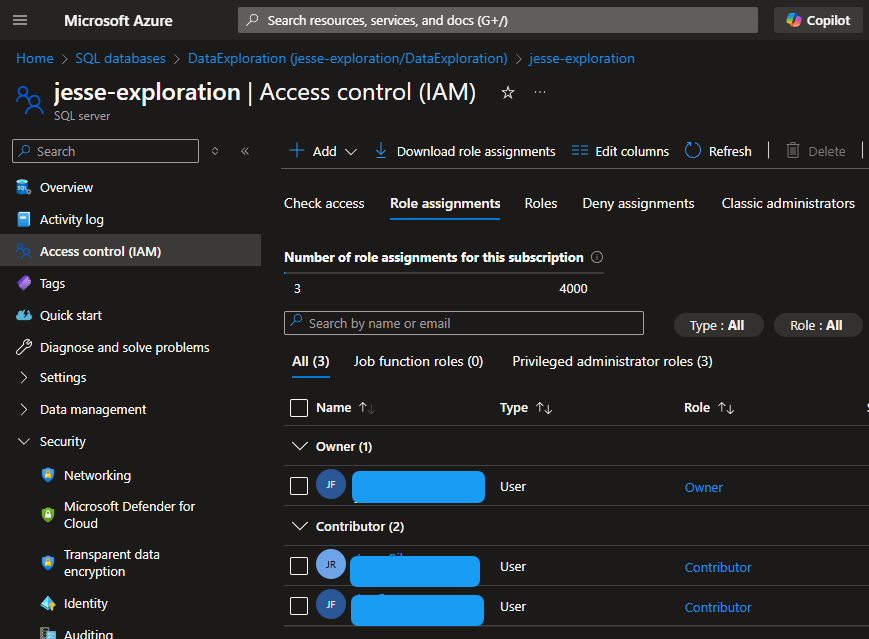Expand the Data management group
This screenshot has height=639, width=869.
[93, 410]
